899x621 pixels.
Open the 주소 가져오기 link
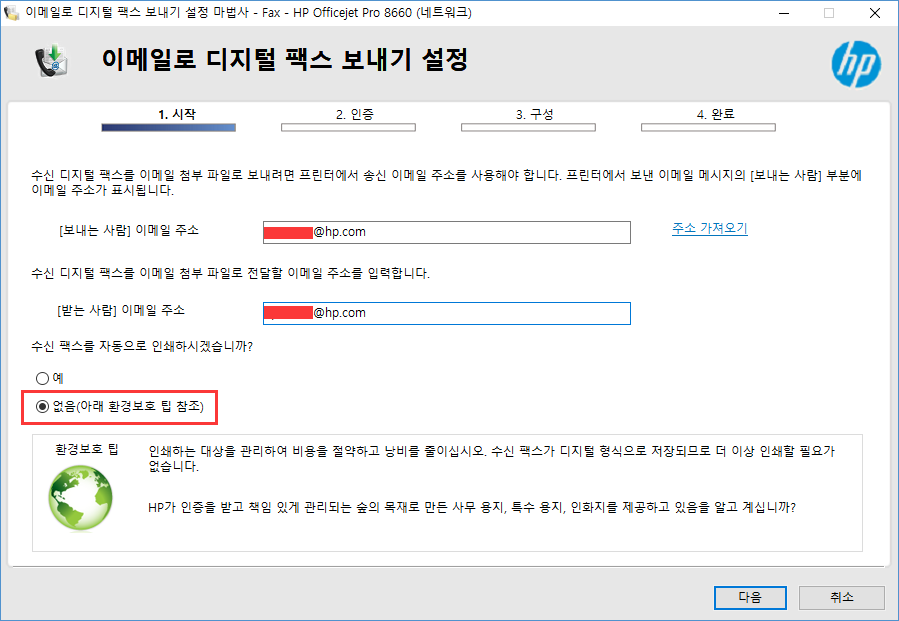(710, 228)
